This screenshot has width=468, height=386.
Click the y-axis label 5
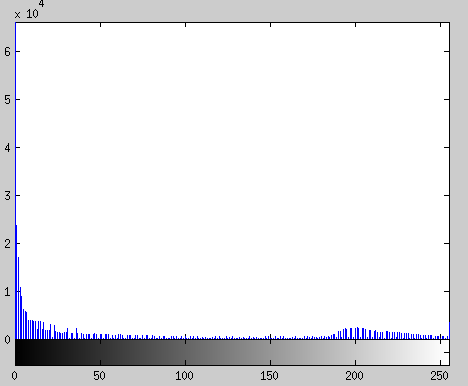pos(7,99)
